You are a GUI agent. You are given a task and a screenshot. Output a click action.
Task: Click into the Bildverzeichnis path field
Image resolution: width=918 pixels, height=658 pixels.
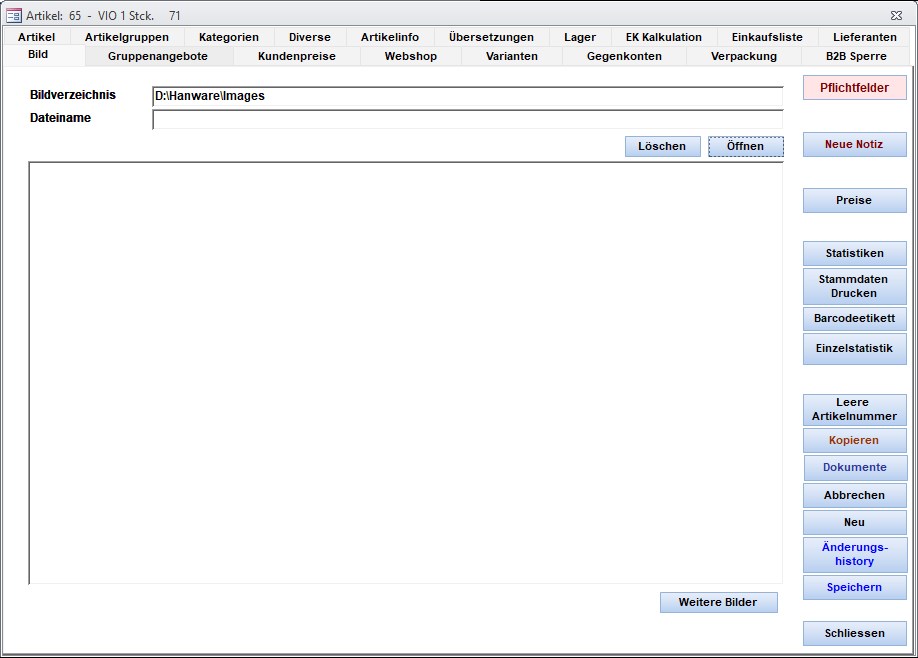point(467,96)
